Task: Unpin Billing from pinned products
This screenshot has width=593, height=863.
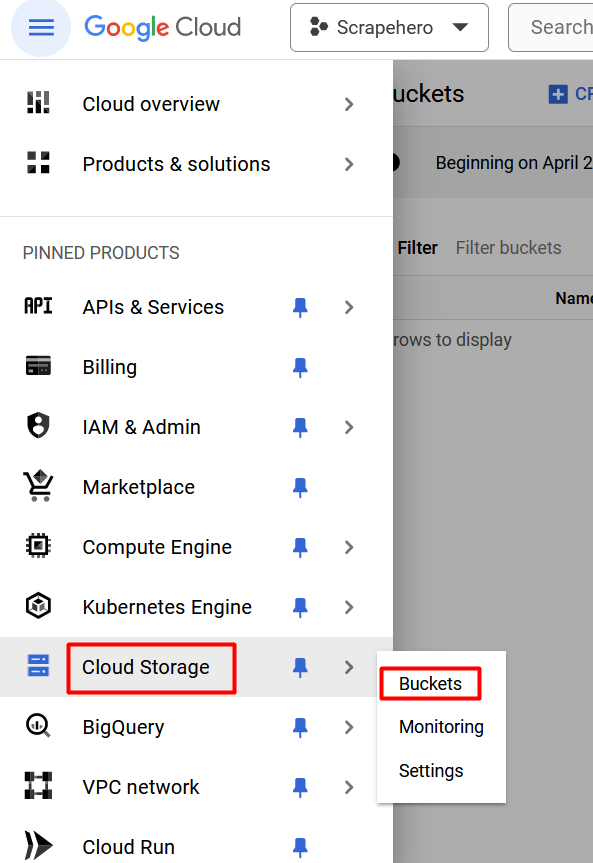Action: pos(300,367)
